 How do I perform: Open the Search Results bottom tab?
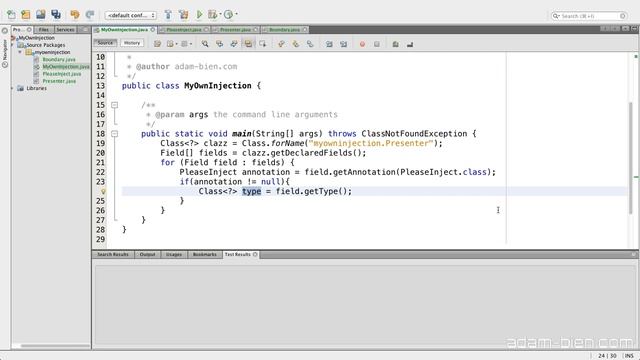pos(113,254)
